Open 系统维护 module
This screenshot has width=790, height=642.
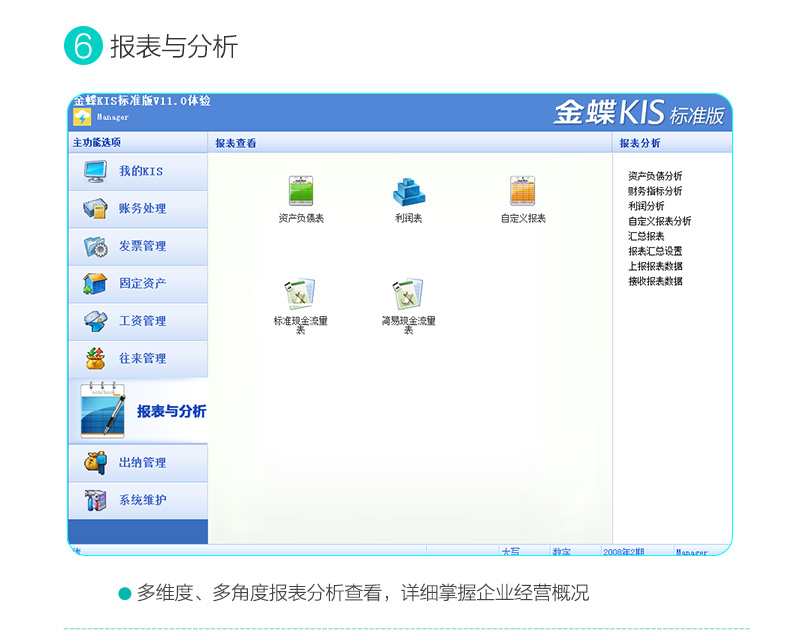(x=142, y=500)
